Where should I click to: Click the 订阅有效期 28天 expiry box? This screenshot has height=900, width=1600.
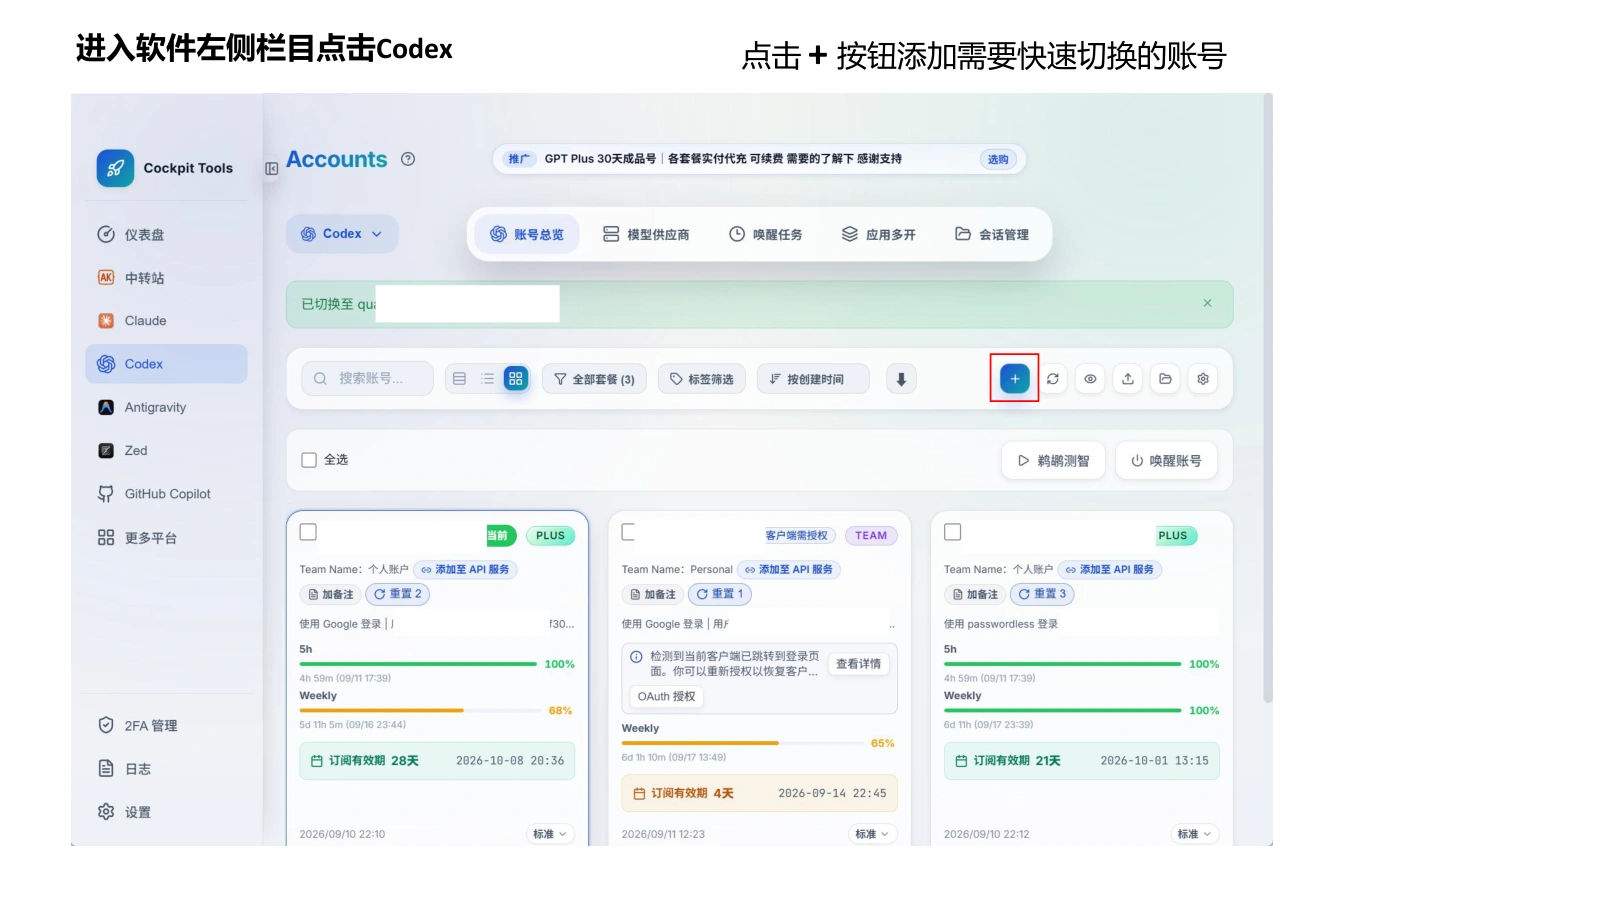click(437, 761)
